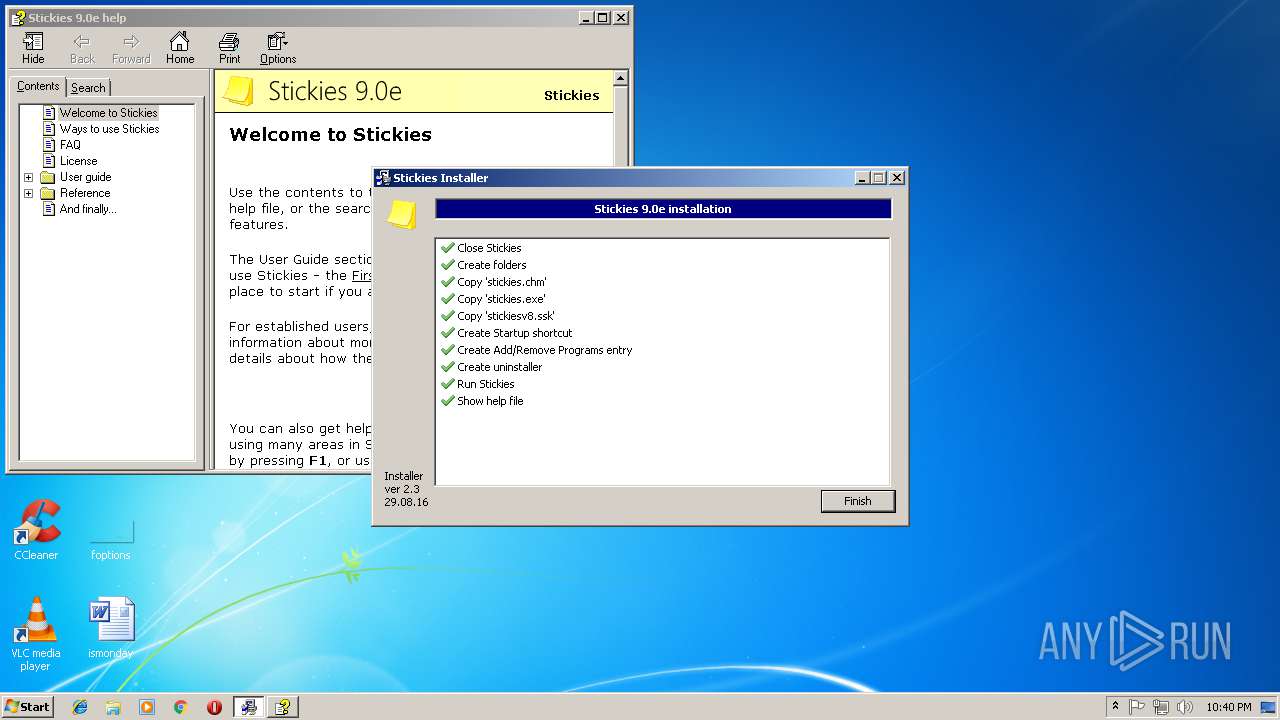Expand the User guide folder
Image resolution: width=1280 pixels, height=720 pixels.
[28, 177]
